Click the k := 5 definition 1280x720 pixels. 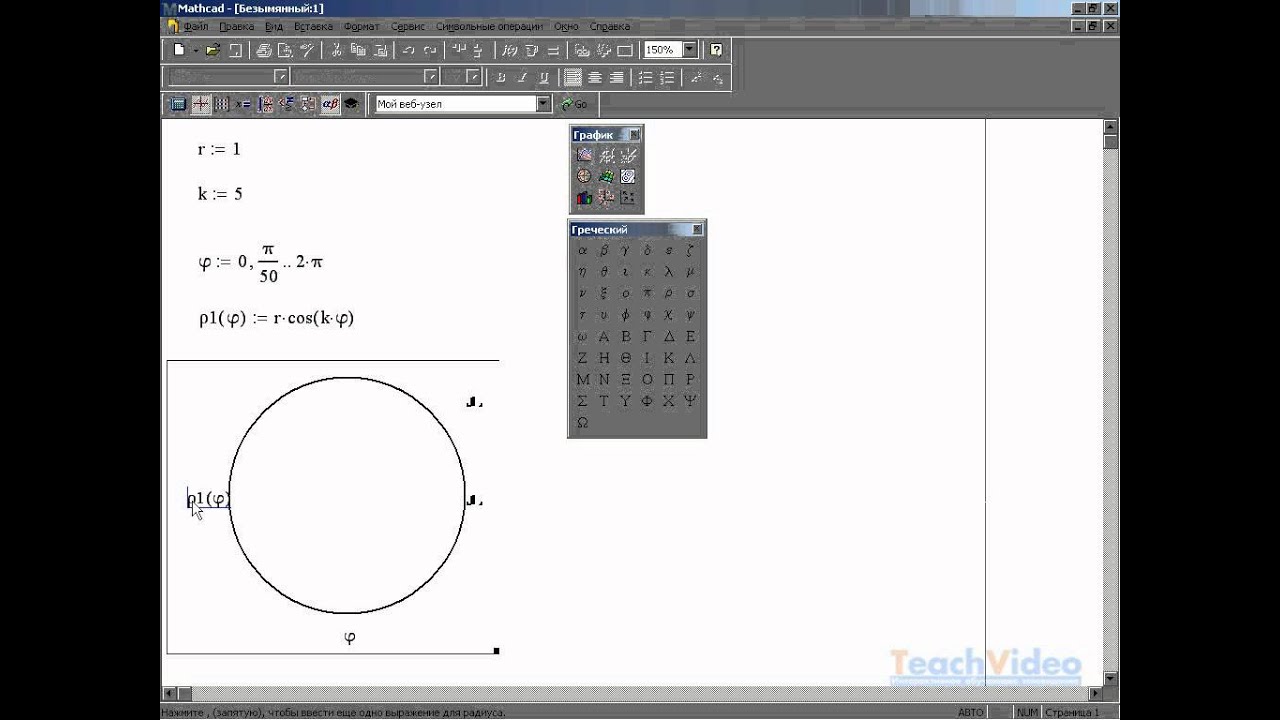220,194
